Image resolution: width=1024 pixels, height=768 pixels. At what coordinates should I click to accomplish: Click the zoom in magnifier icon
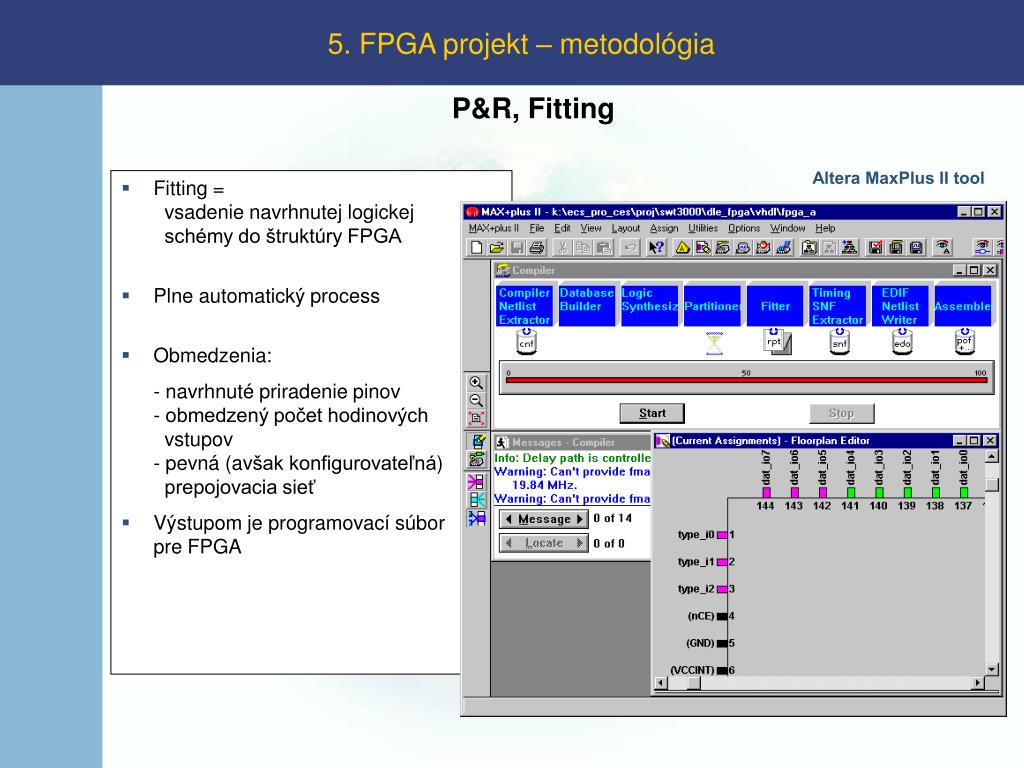[x=476, y=383]
